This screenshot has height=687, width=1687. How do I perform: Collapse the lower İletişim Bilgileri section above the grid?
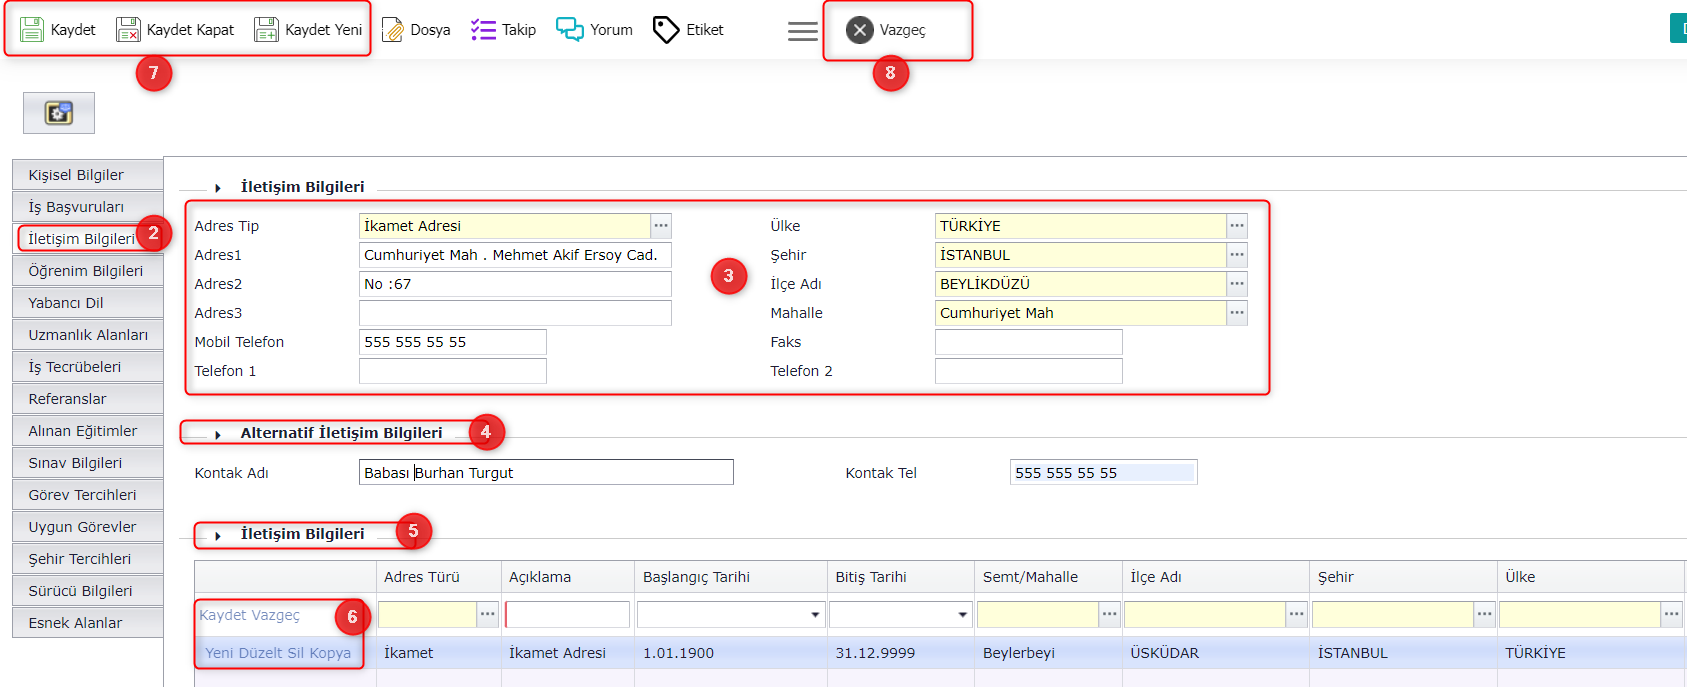[218, 536]
